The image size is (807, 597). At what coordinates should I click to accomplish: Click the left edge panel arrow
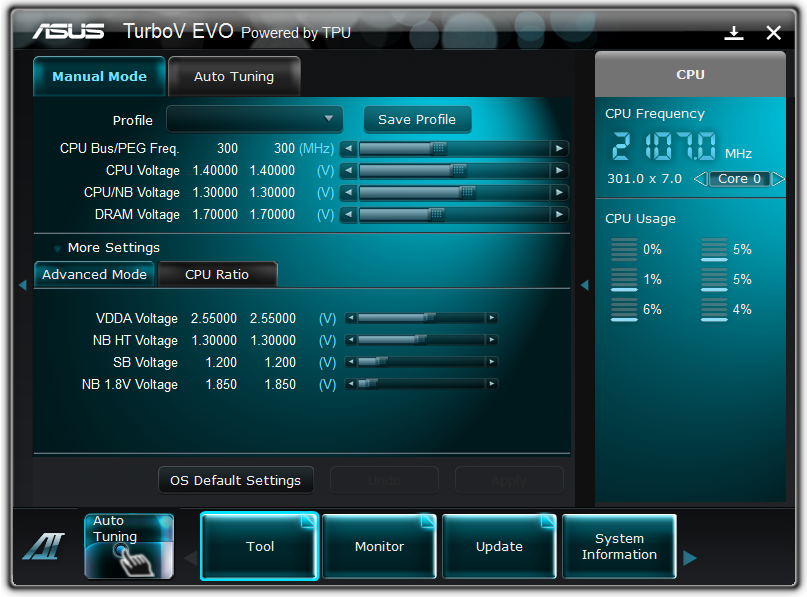(x=23, y=285)
